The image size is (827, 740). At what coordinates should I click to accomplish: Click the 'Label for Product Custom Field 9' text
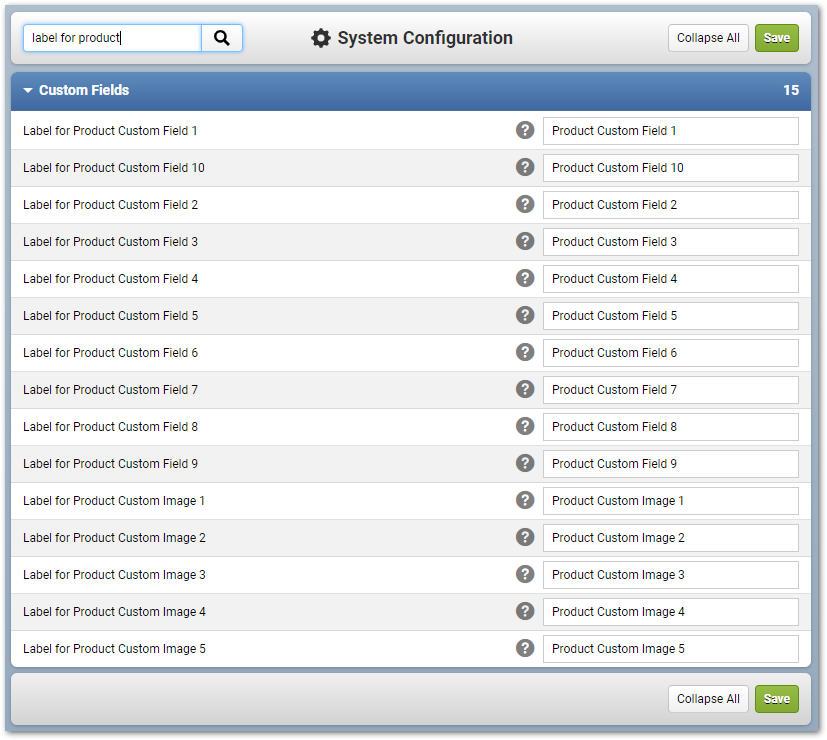(111, 464)
